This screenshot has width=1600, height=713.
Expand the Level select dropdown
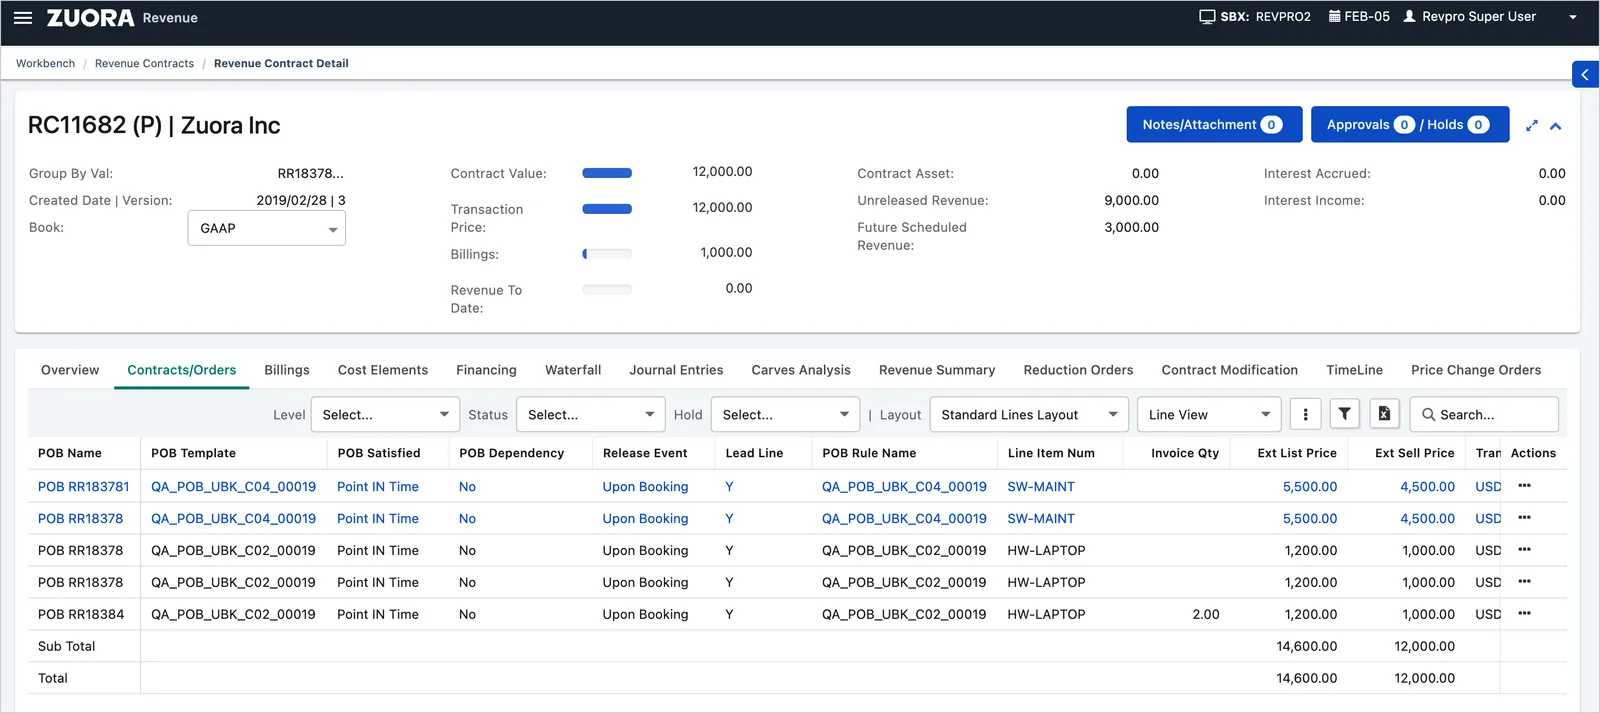pos(385,414)
